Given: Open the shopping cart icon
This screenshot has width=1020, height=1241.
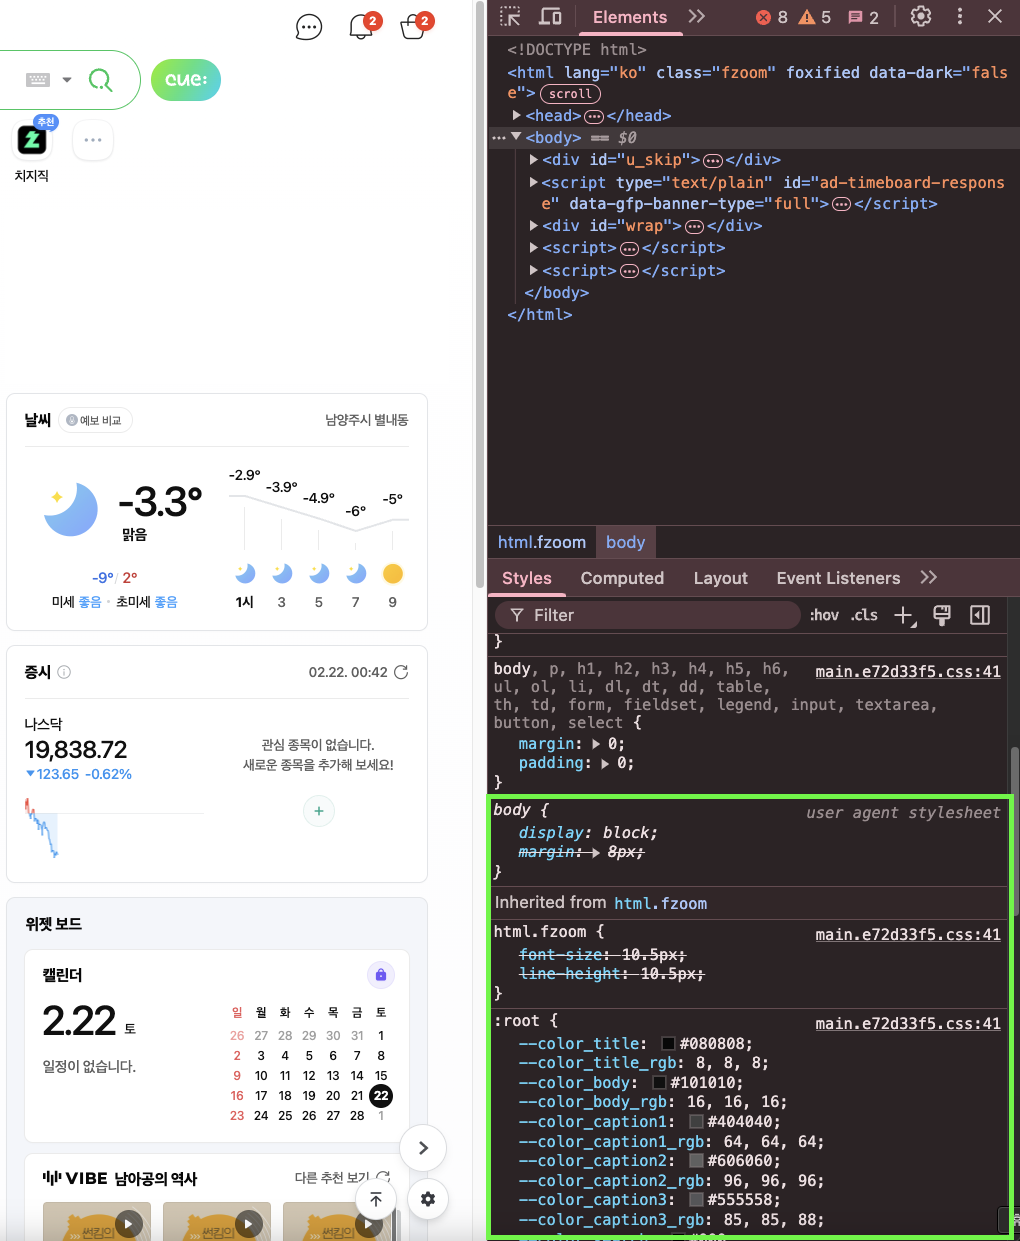Looking at the screenshot, I should 413,27.
